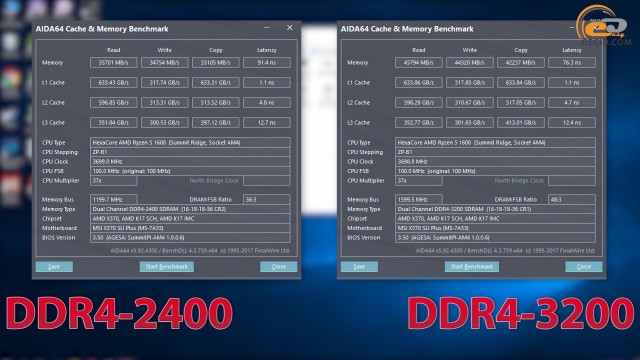640x360 pixels.
Task: Select memory write value 44320 MB/s
Action: click(470, 62)
